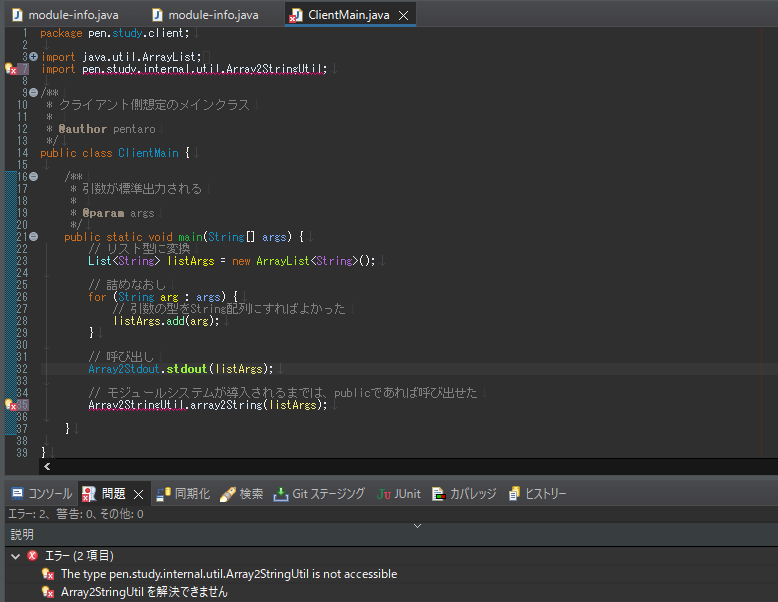
Task: Collapse the main method at line 21
Action: point(33,237)
